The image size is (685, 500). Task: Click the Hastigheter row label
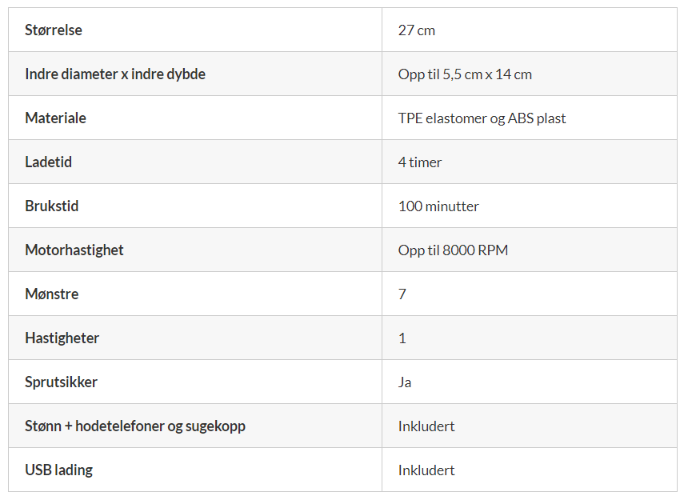tap(64, 338)
